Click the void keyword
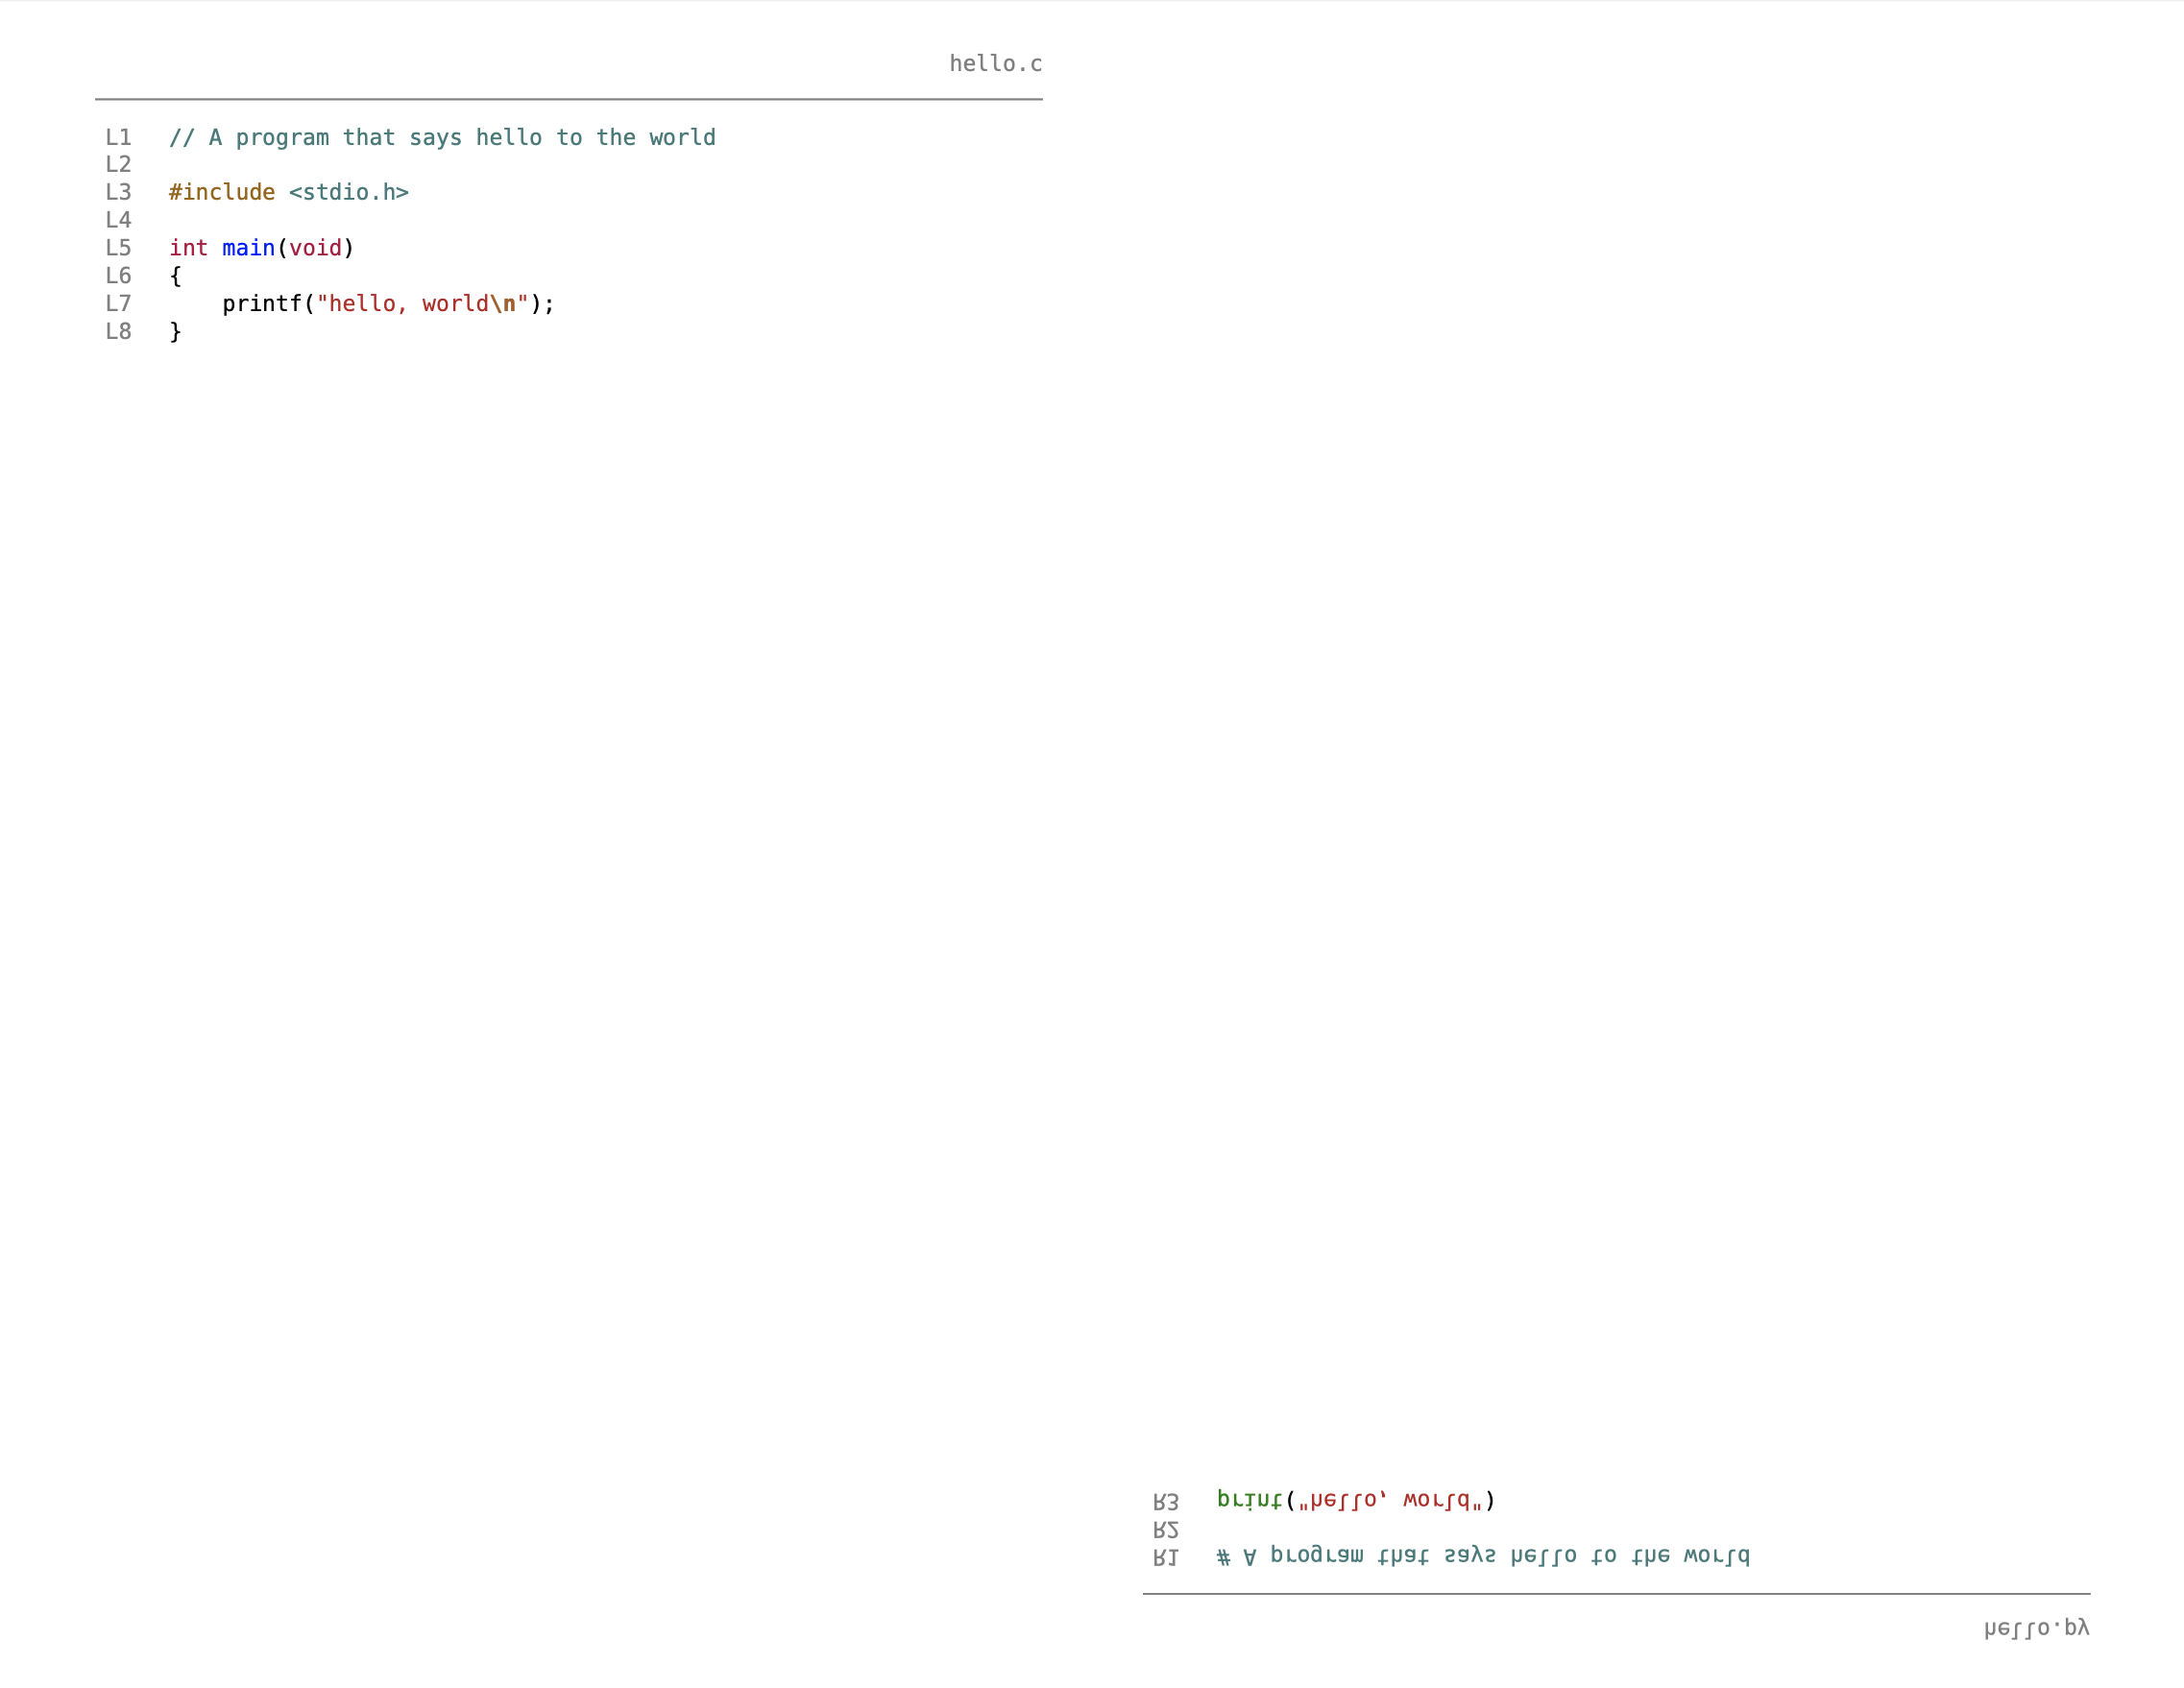 tap(316, 248)
